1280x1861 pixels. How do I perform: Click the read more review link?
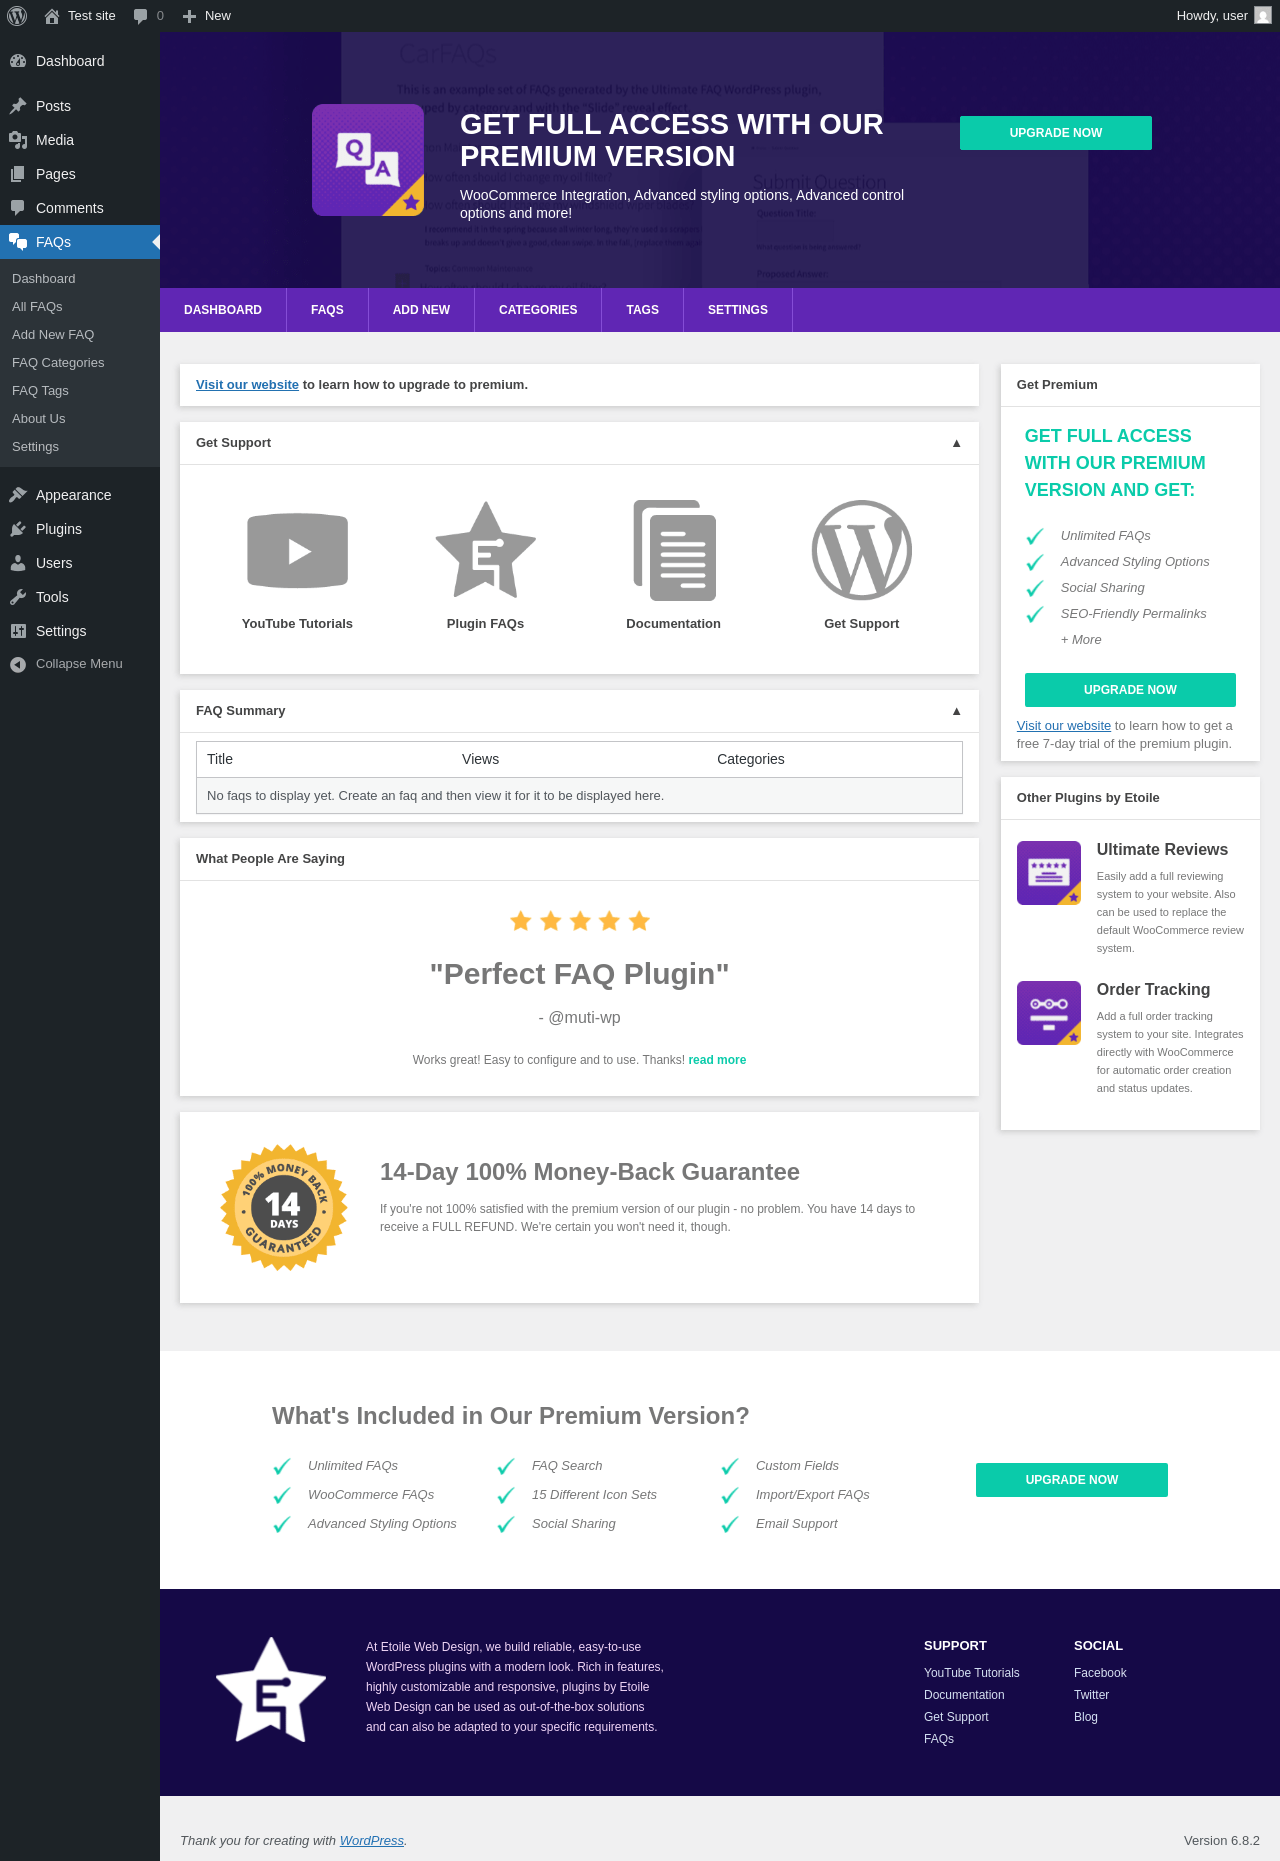(x=717, y=1060)
